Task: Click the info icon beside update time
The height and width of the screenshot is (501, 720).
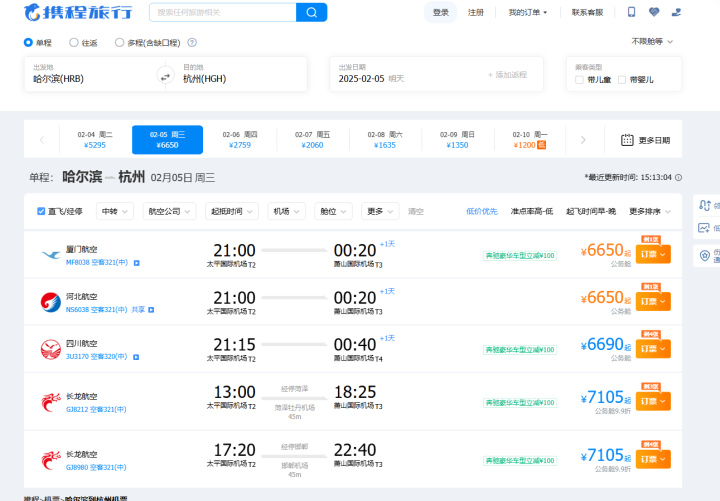Action: 678,177
